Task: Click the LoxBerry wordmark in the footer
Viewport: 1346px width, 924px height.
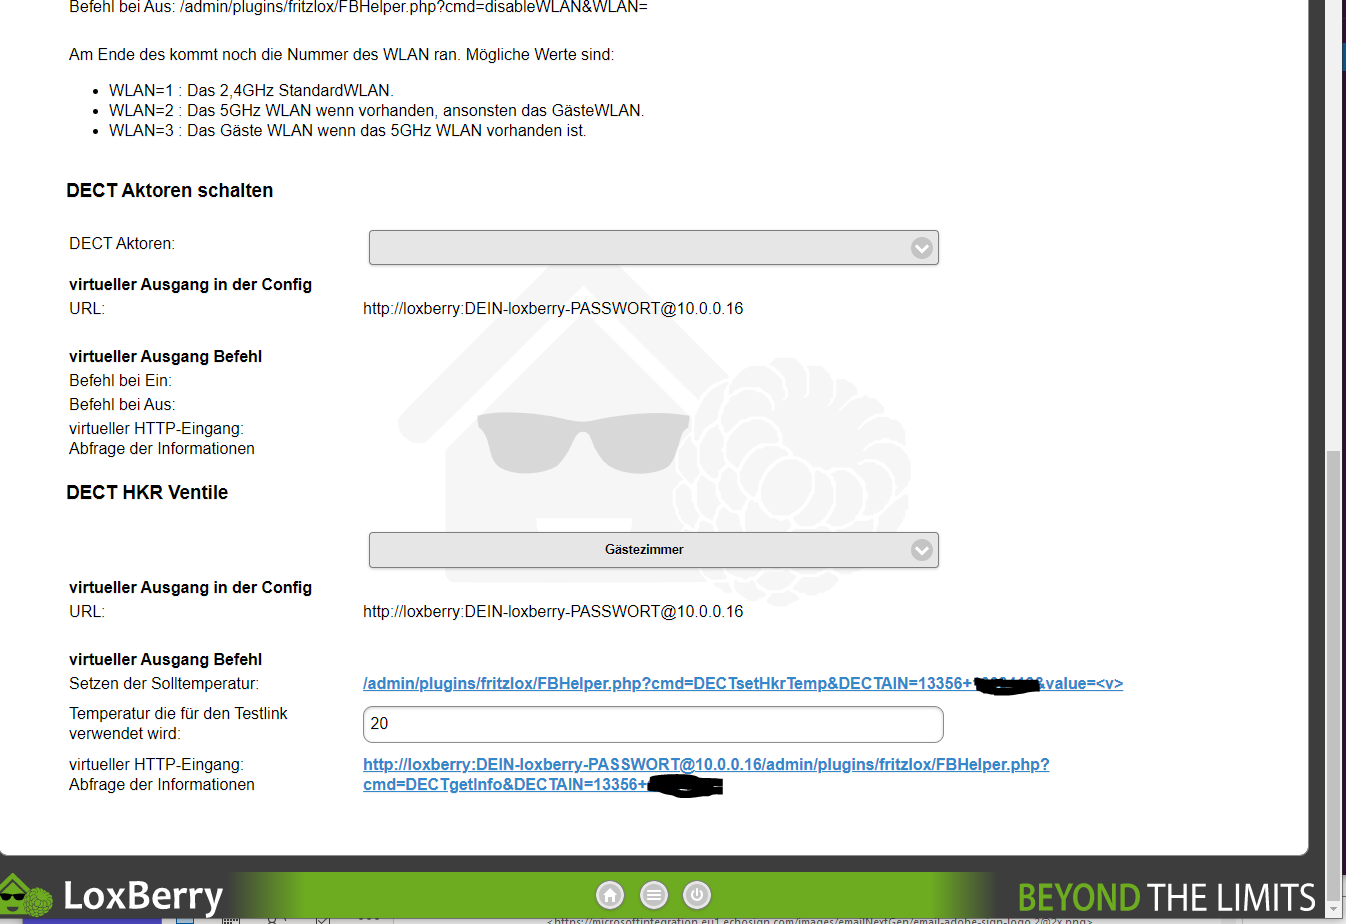Action: tap(143, 896)
